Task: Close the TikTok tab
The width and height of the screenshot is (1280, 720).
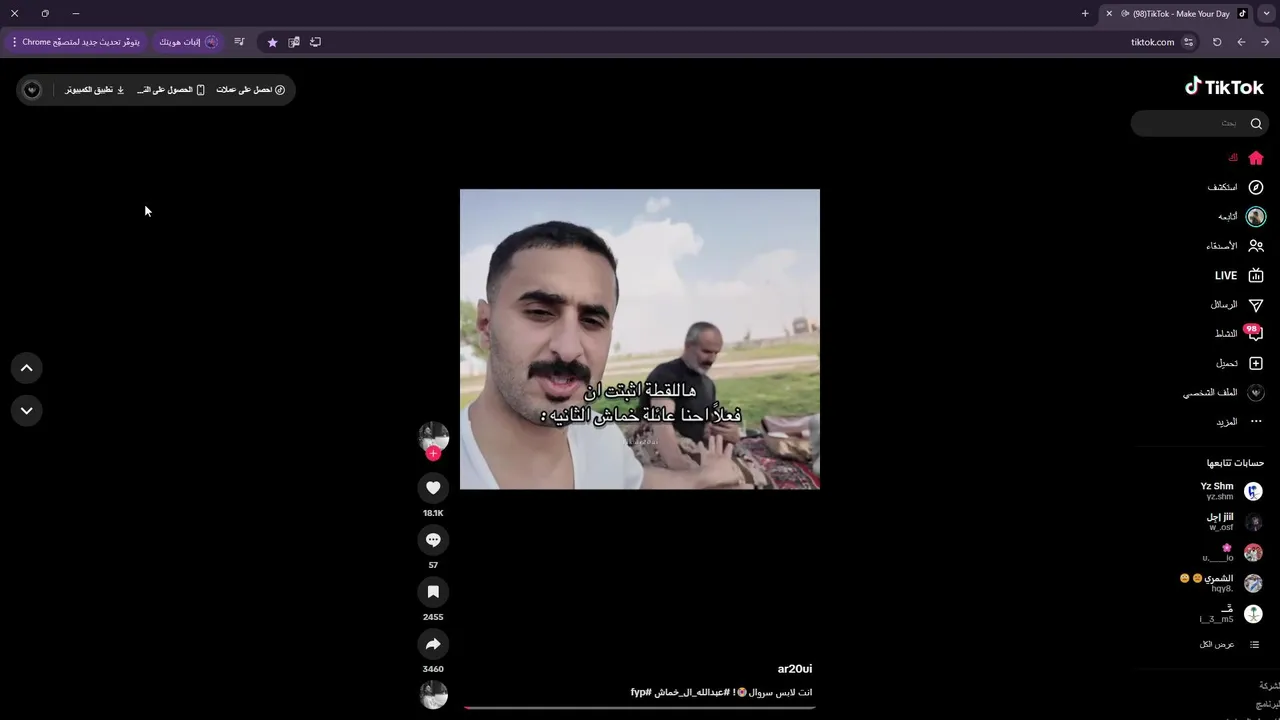Action: (1109, 14)
